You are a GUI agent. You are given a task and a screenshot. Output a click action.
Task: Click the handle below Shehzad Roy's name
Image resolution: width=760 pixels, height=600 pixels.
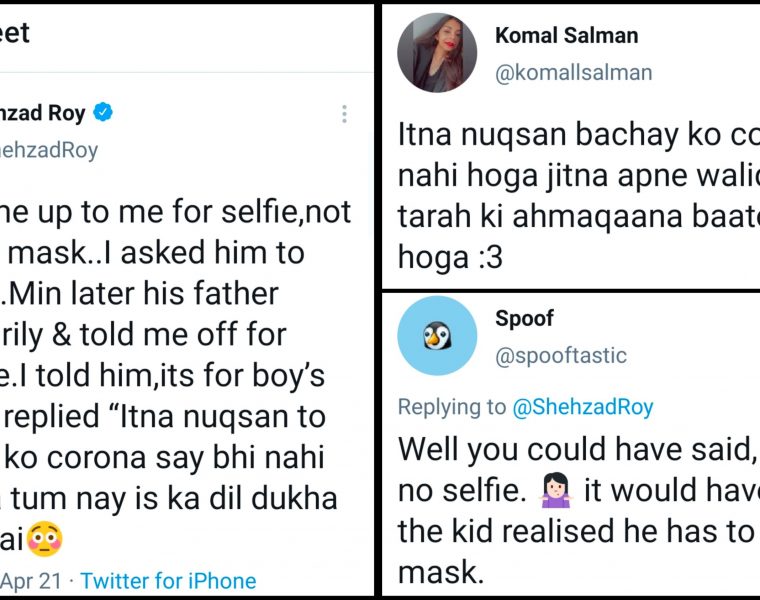pos(48,150)
